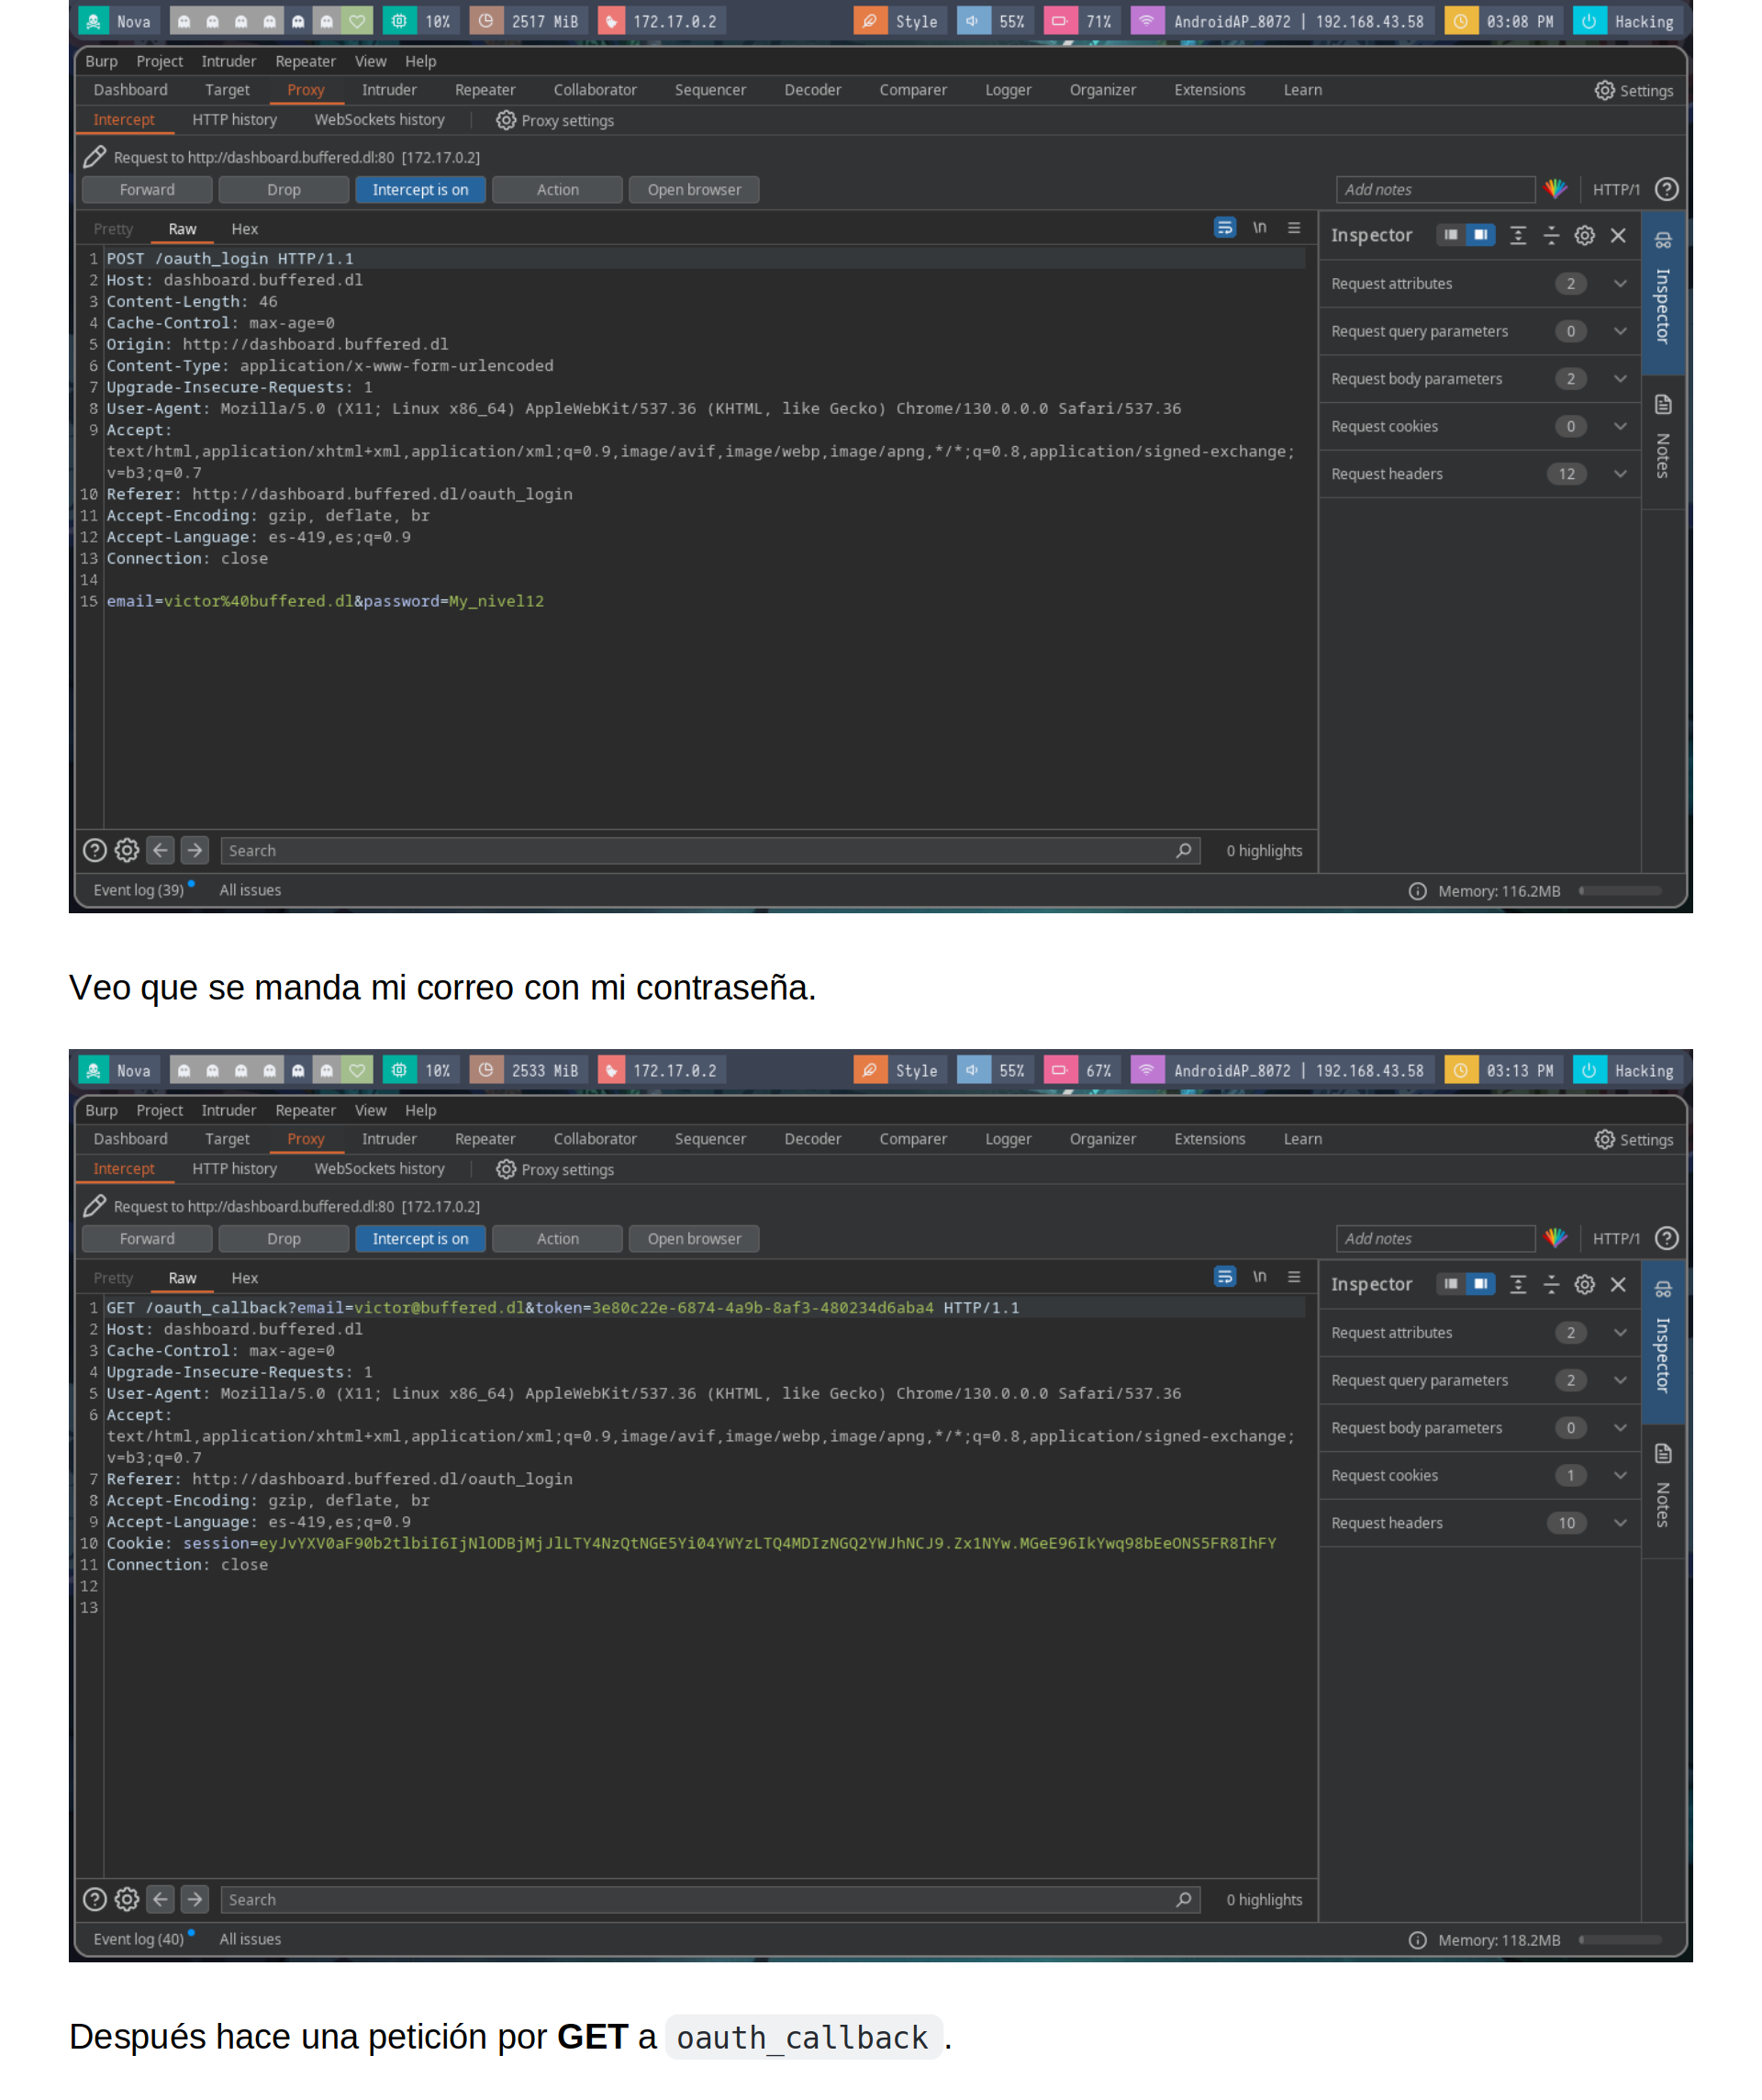The height and width of the screenshot is (2100, 1762).
Task: Close the Inspector panel in top Burp window
Action: (x=1618, y=235)
